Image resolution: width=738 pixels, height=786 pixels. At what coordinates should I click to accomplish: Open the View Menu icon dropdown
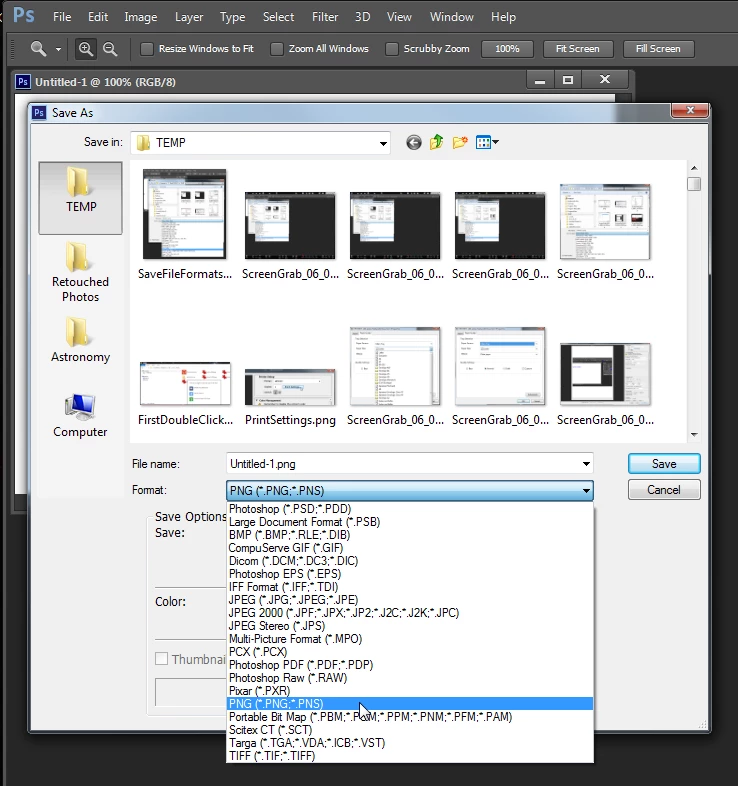pyautogui.click(x=487, y=142)
